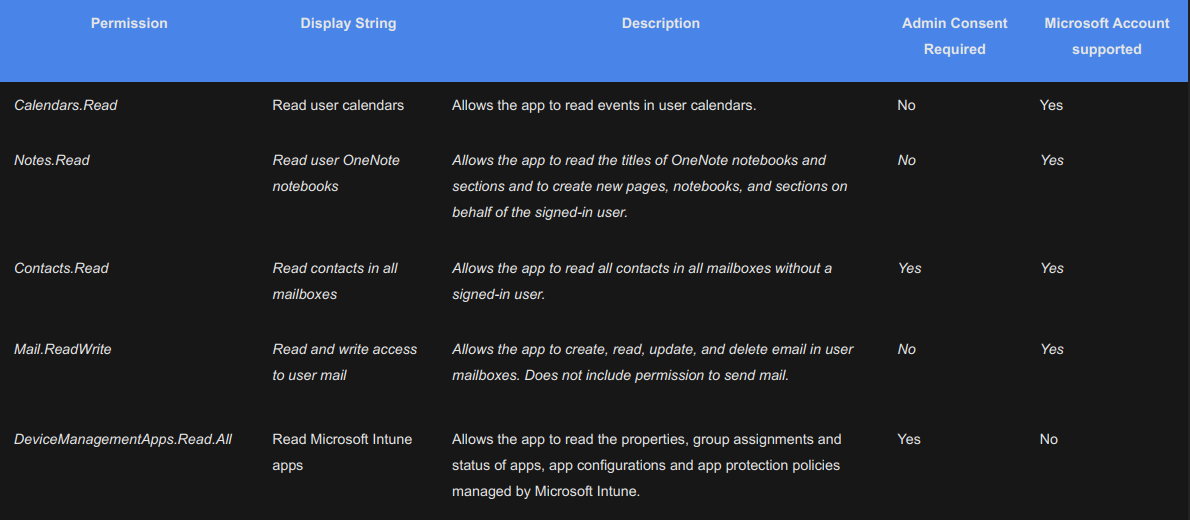The image size is (1190, 520).
Task: Select the Notes.Read permission entry
Action: coord(52,160)
